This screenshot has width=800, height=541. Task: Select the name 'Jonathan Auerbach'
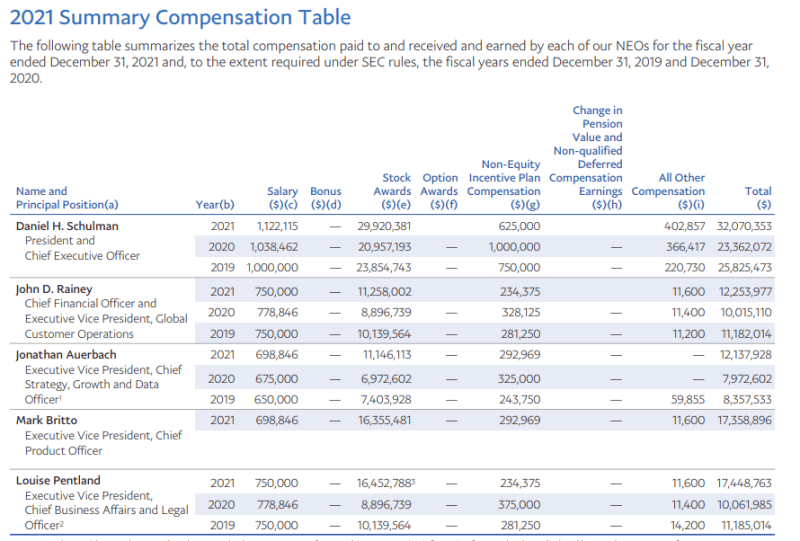(x=66, y=355)
